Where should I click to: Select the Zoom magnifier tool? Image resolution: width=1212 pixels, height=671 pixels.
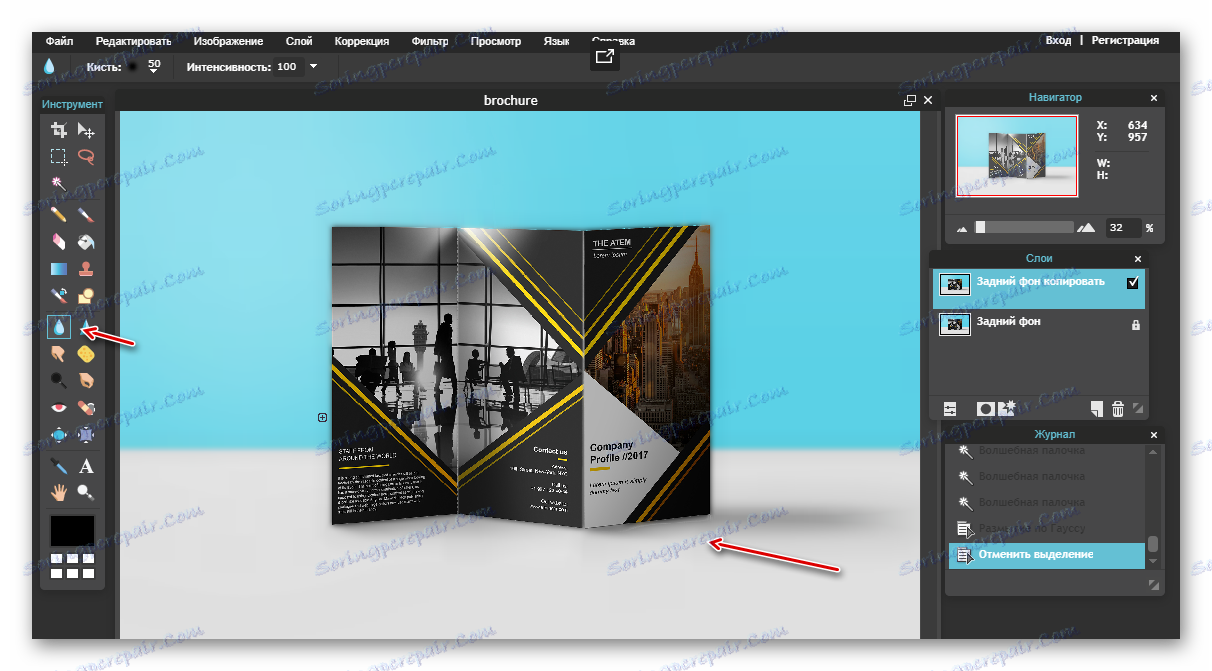coord(86,492)
